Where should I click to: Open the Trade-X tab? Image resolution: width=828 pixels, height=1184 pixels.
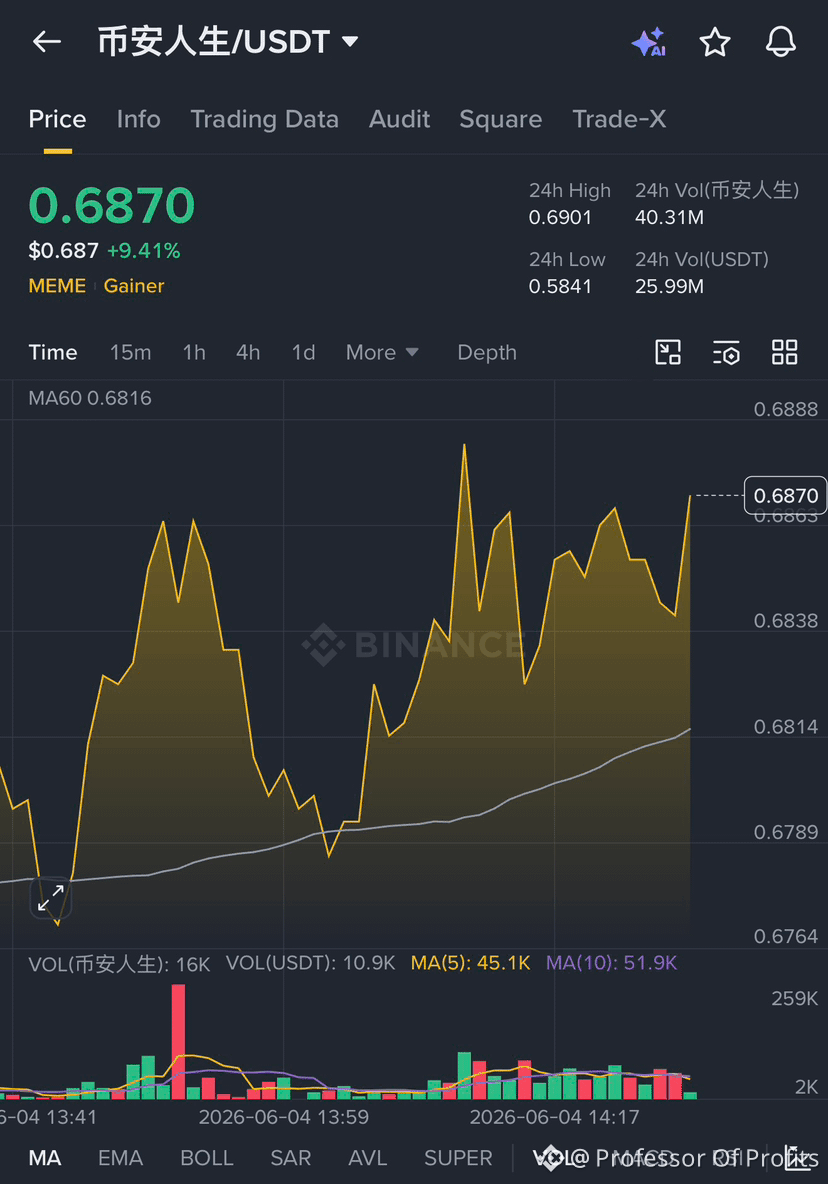(619, 119)
